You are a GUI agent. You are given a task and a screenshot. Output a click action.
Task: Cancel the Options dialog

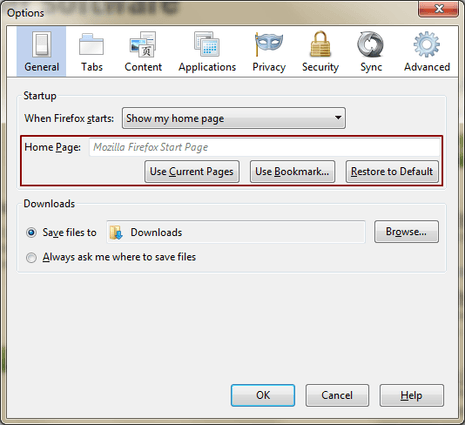coord(337,395)
